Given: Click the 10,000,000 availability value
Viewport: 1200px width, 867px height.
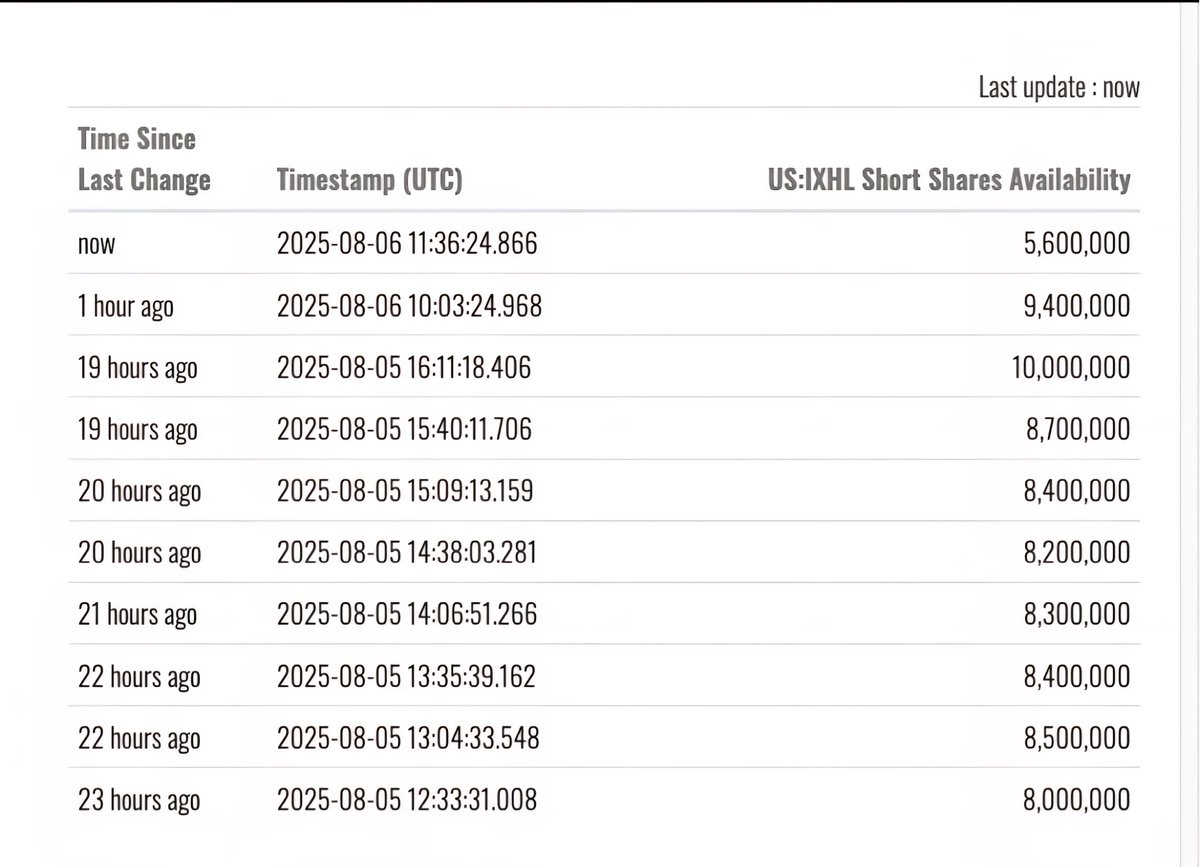Looking at the screenshot, I should click(x=1071, y=367).
